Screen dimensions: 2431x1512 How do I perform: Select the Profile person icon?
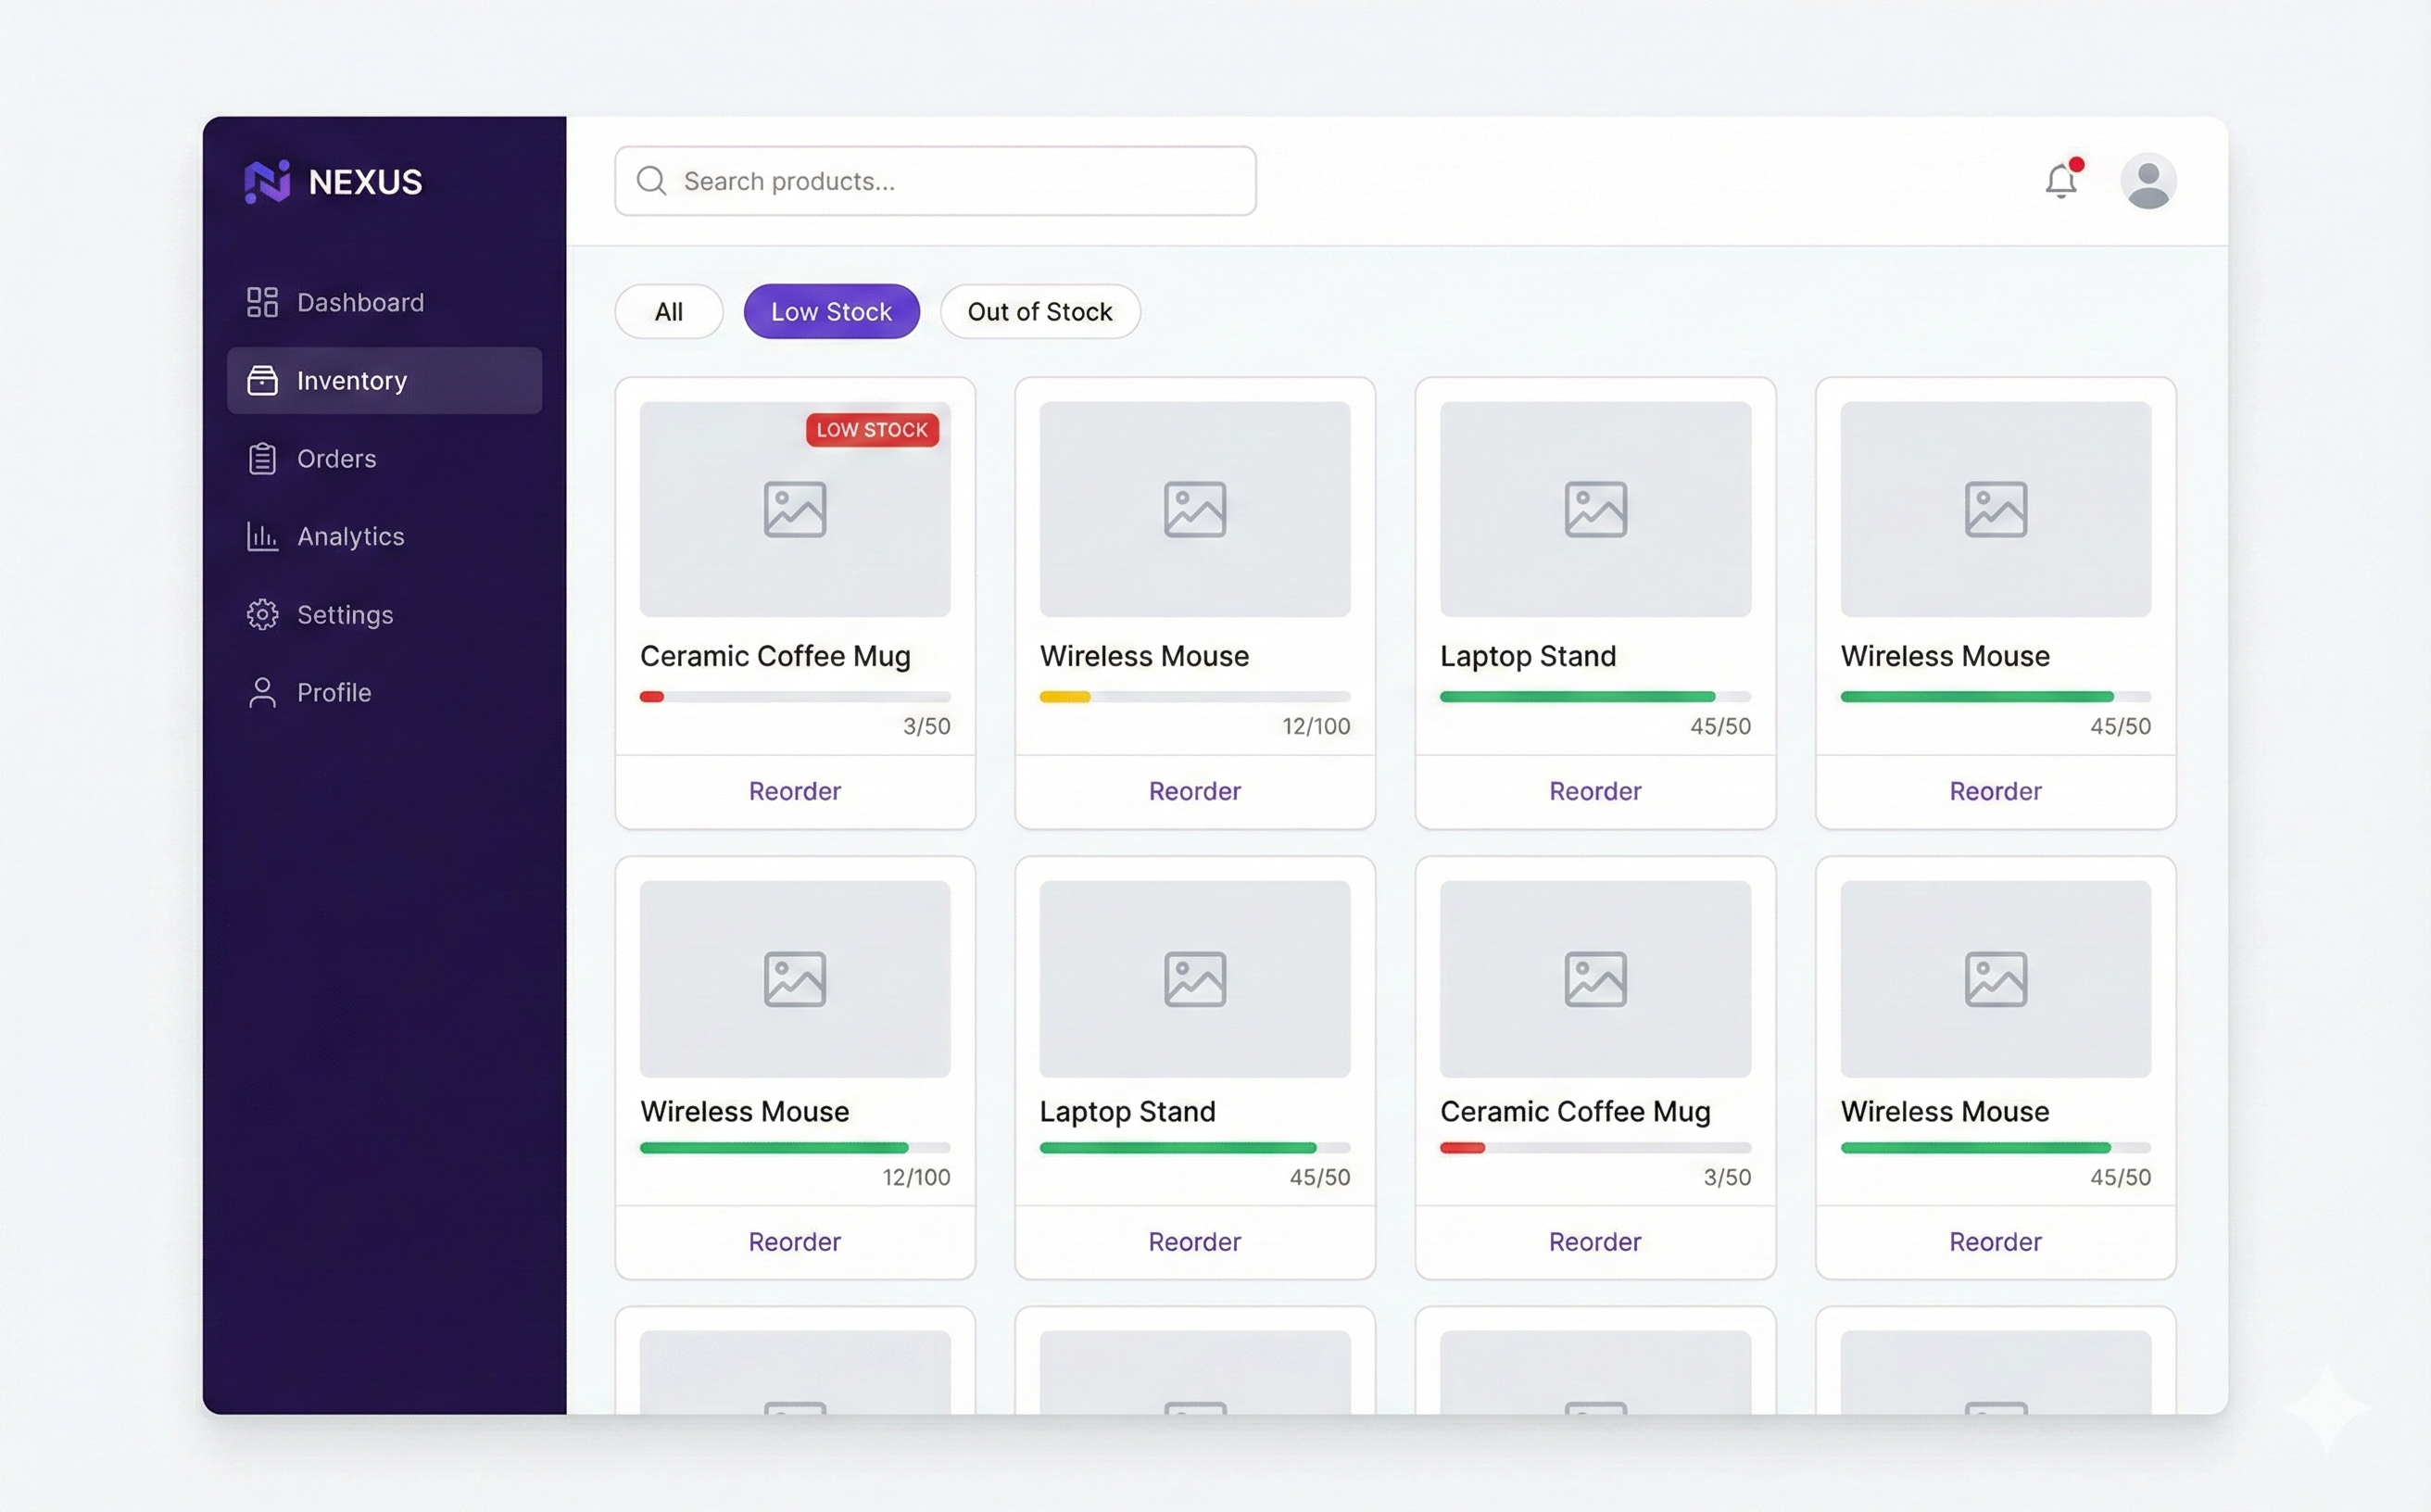(x=262, y=692)
